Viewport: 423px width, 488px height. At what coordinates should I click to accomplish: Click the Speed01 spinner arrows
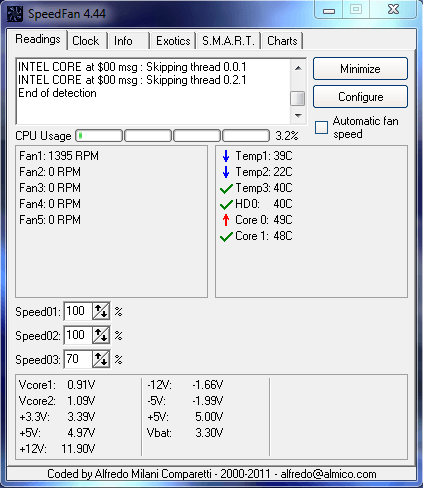pyautogui.click(x=101, y=311)
